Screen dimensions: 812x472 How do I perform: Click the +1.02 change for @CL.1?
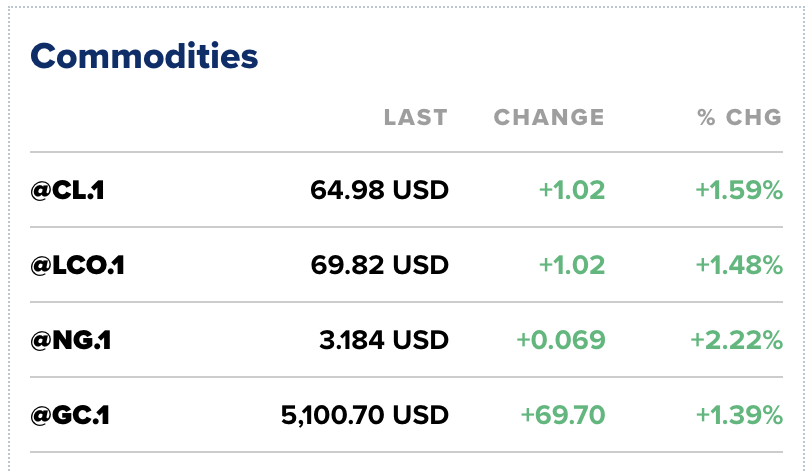tap(571, 190)
